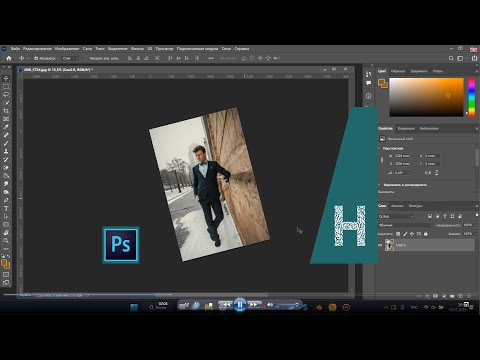
Task: Toggle lock position icon
Action: tap(412, 234)
